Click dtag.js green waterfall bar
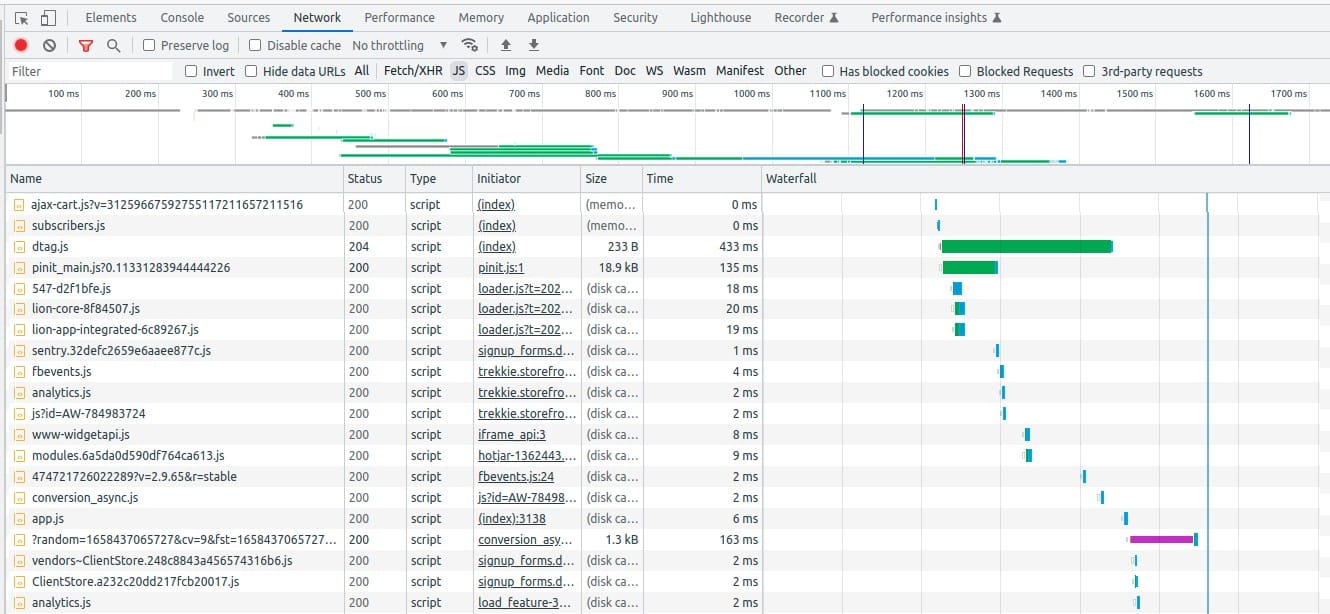This screenshot has height=614, width=1330. pos(1027,246)
